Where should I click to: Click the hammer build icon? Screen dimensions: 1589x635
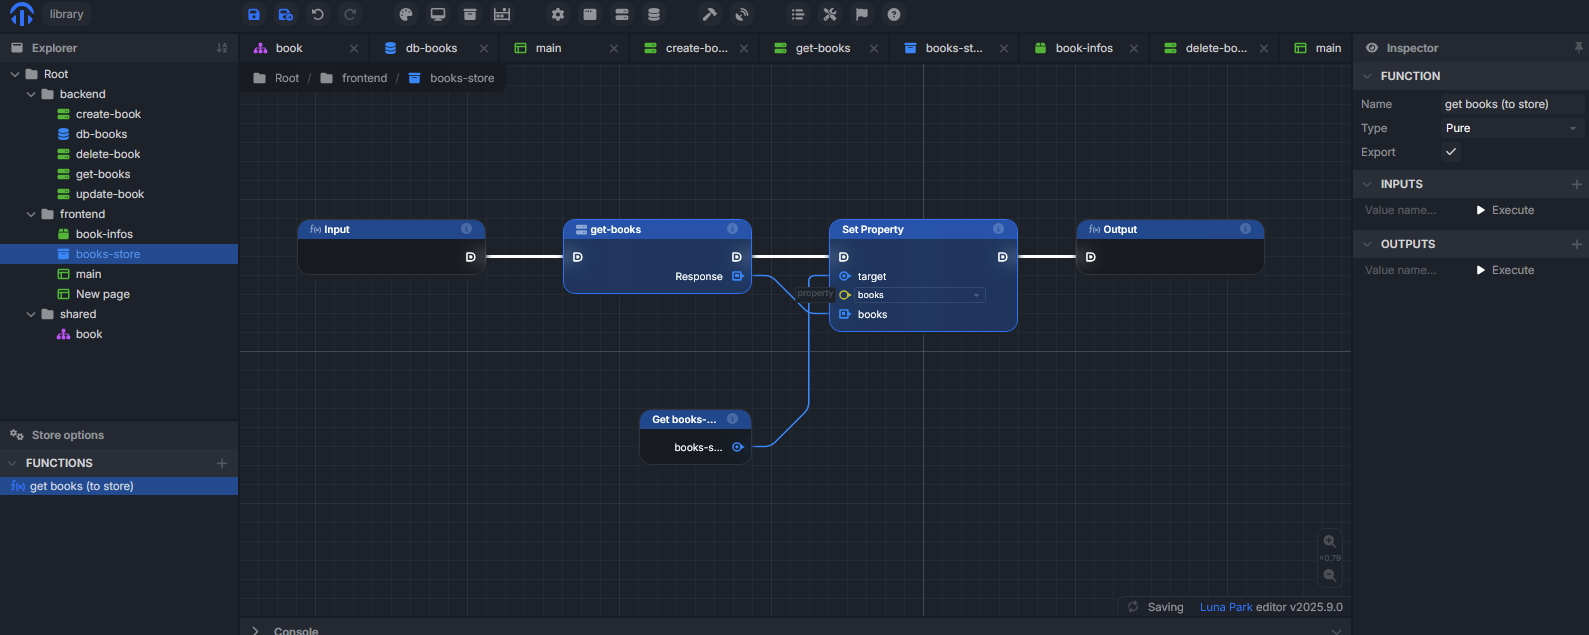point(710,14)
